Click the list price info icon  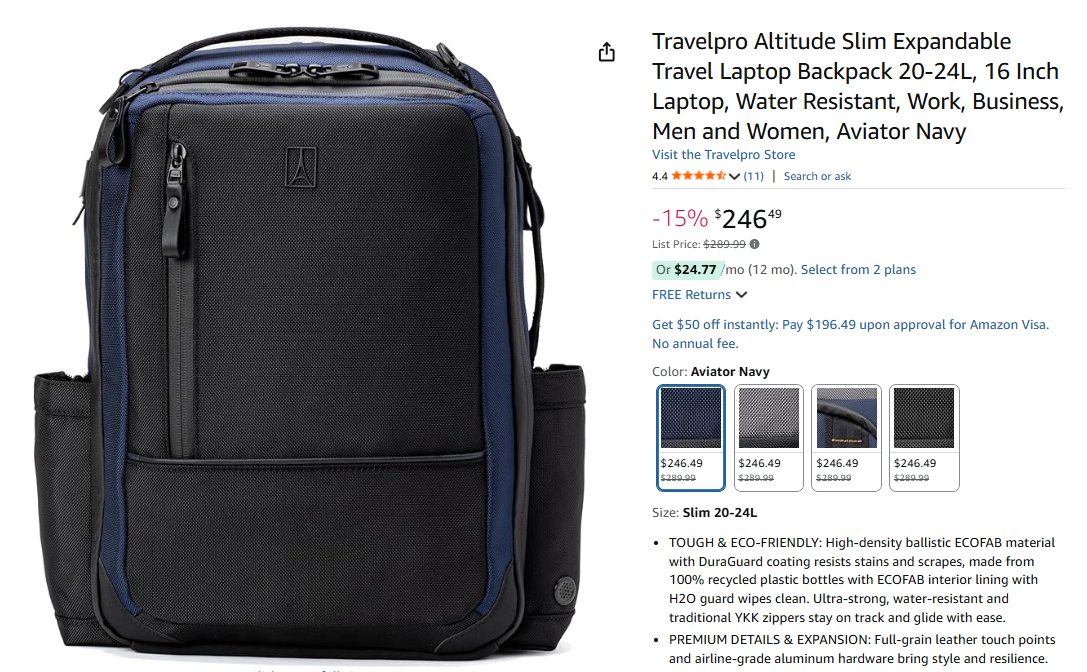(x=754, y=244)
